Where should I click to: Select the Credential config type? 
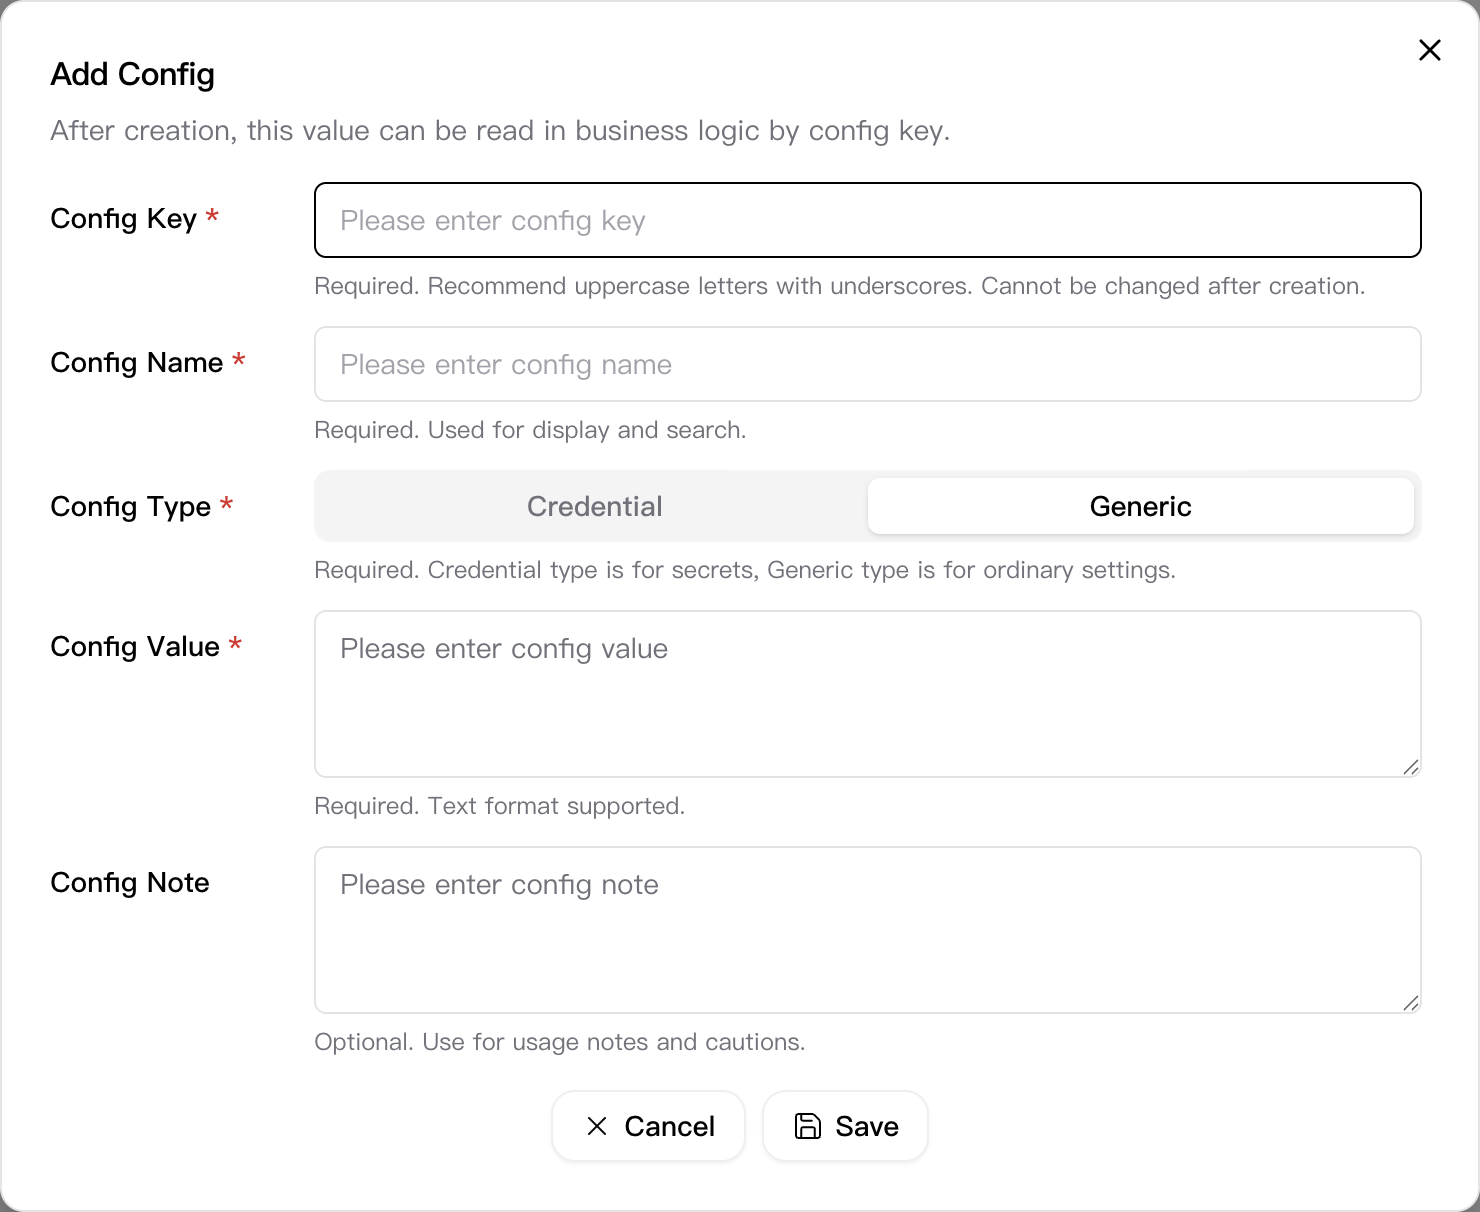point(594,506)
